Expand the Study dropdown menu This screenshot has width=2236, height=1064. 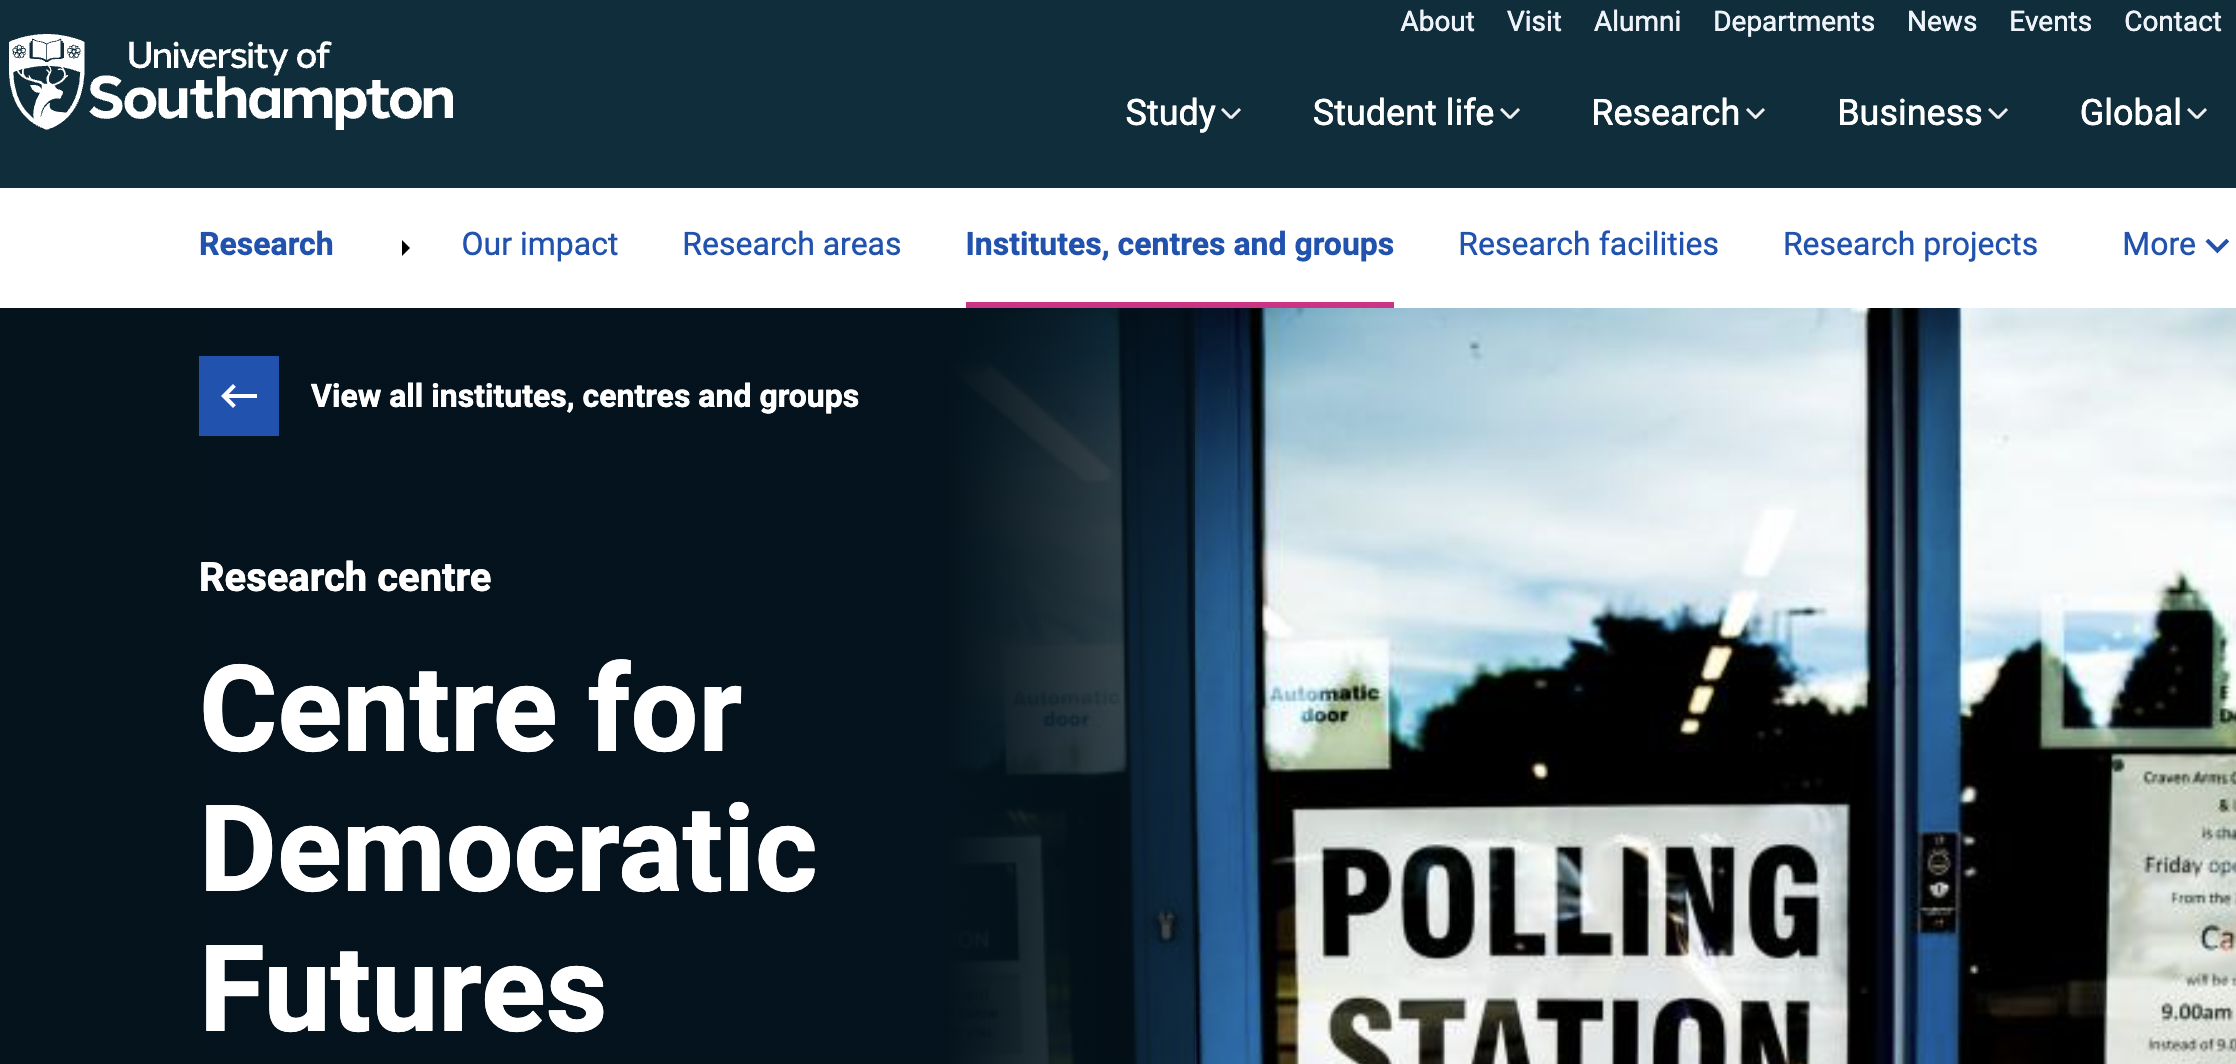click(1183, 113)
